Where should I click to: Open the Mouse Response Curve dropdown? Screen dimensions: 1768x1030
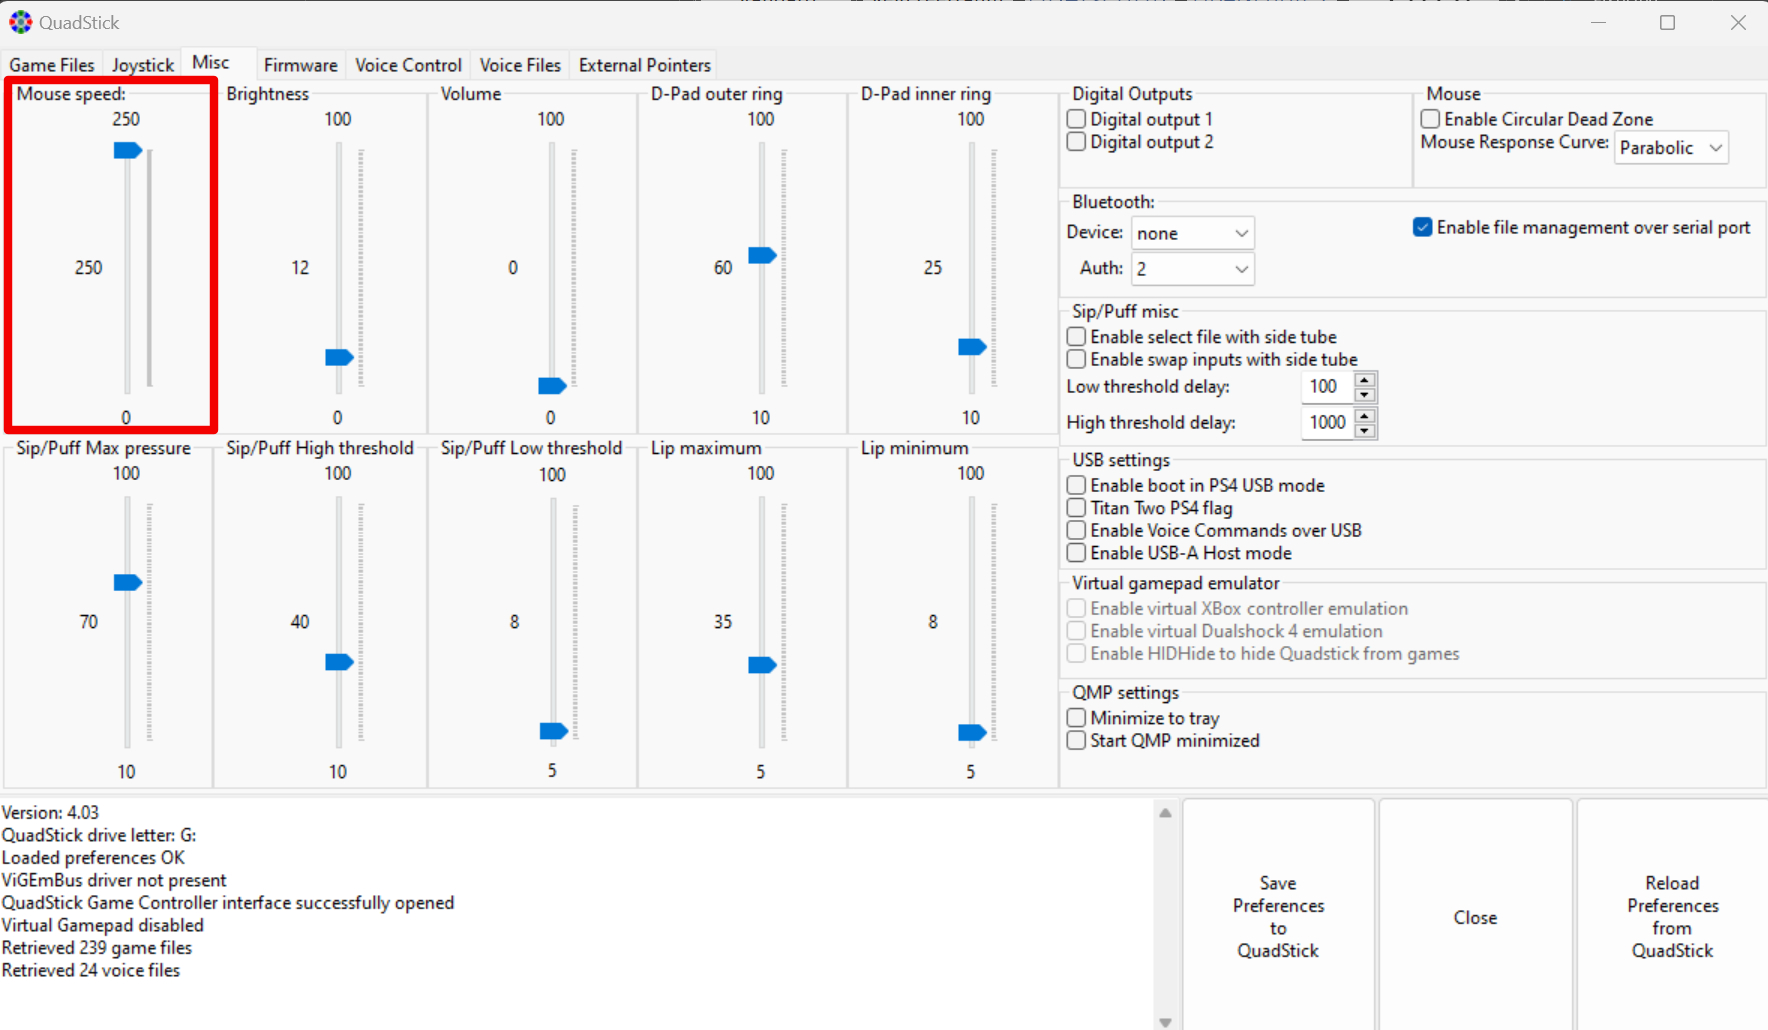[1671, 148]
